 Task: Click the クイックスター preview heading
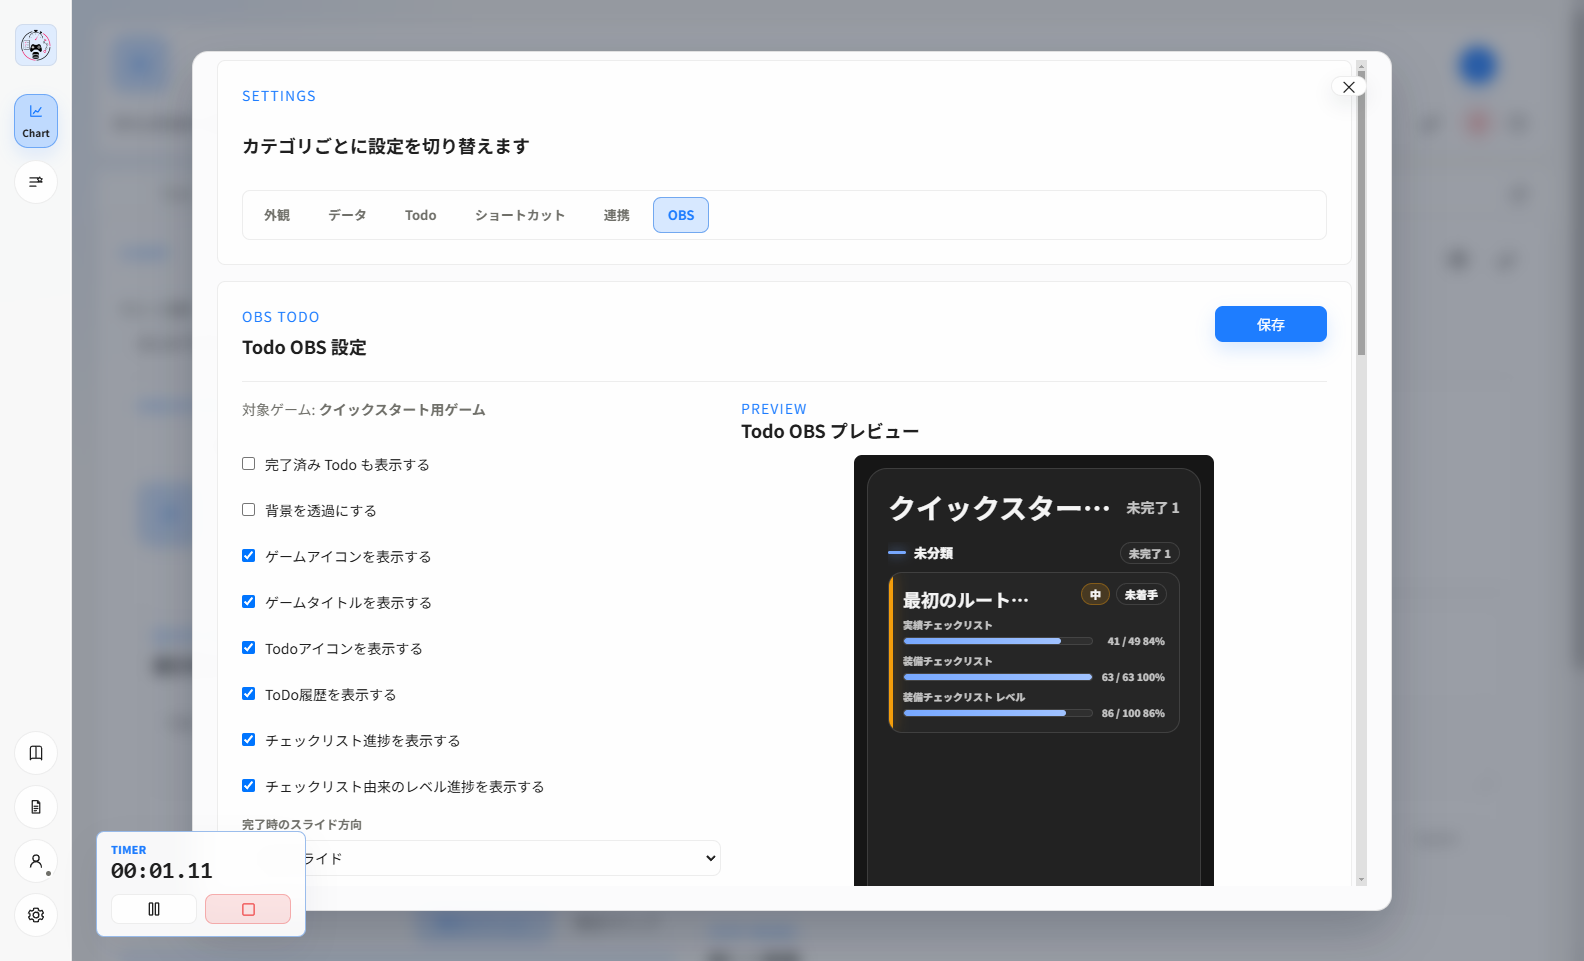pyautogui.click(x=999, y=508)
